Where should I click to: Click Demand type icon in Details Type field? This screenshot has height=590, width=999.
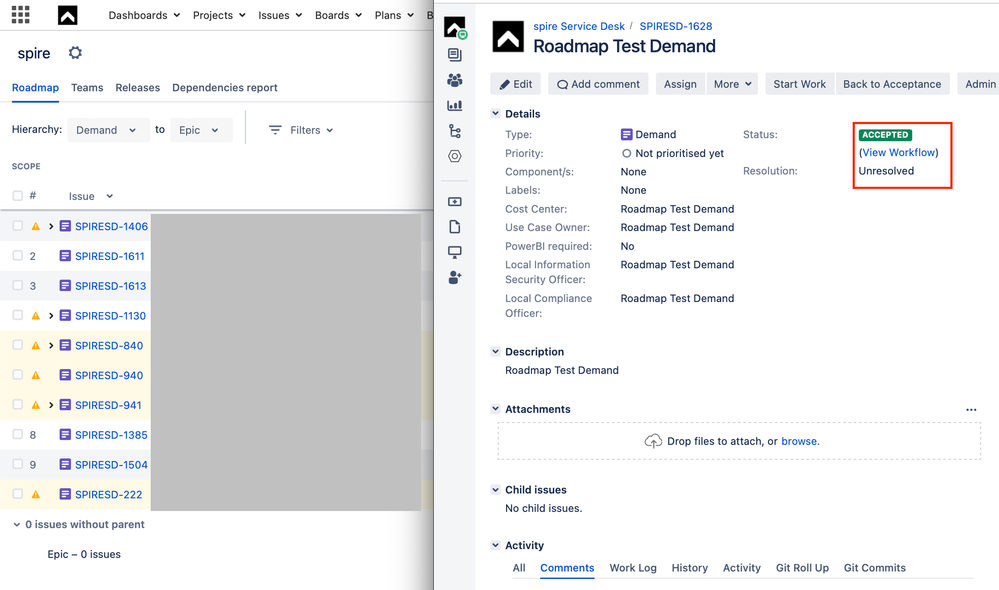(626, 134)
